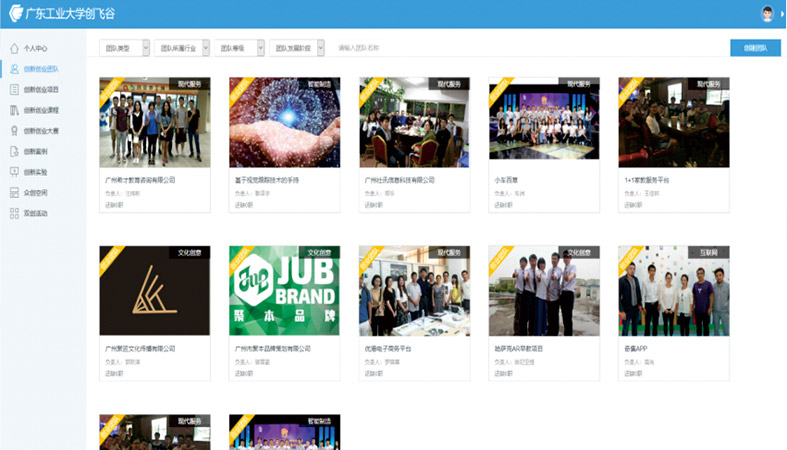787x450 pixels.
Task: Select the 创新创业团队 person icon
Action: tap(14, 69)
